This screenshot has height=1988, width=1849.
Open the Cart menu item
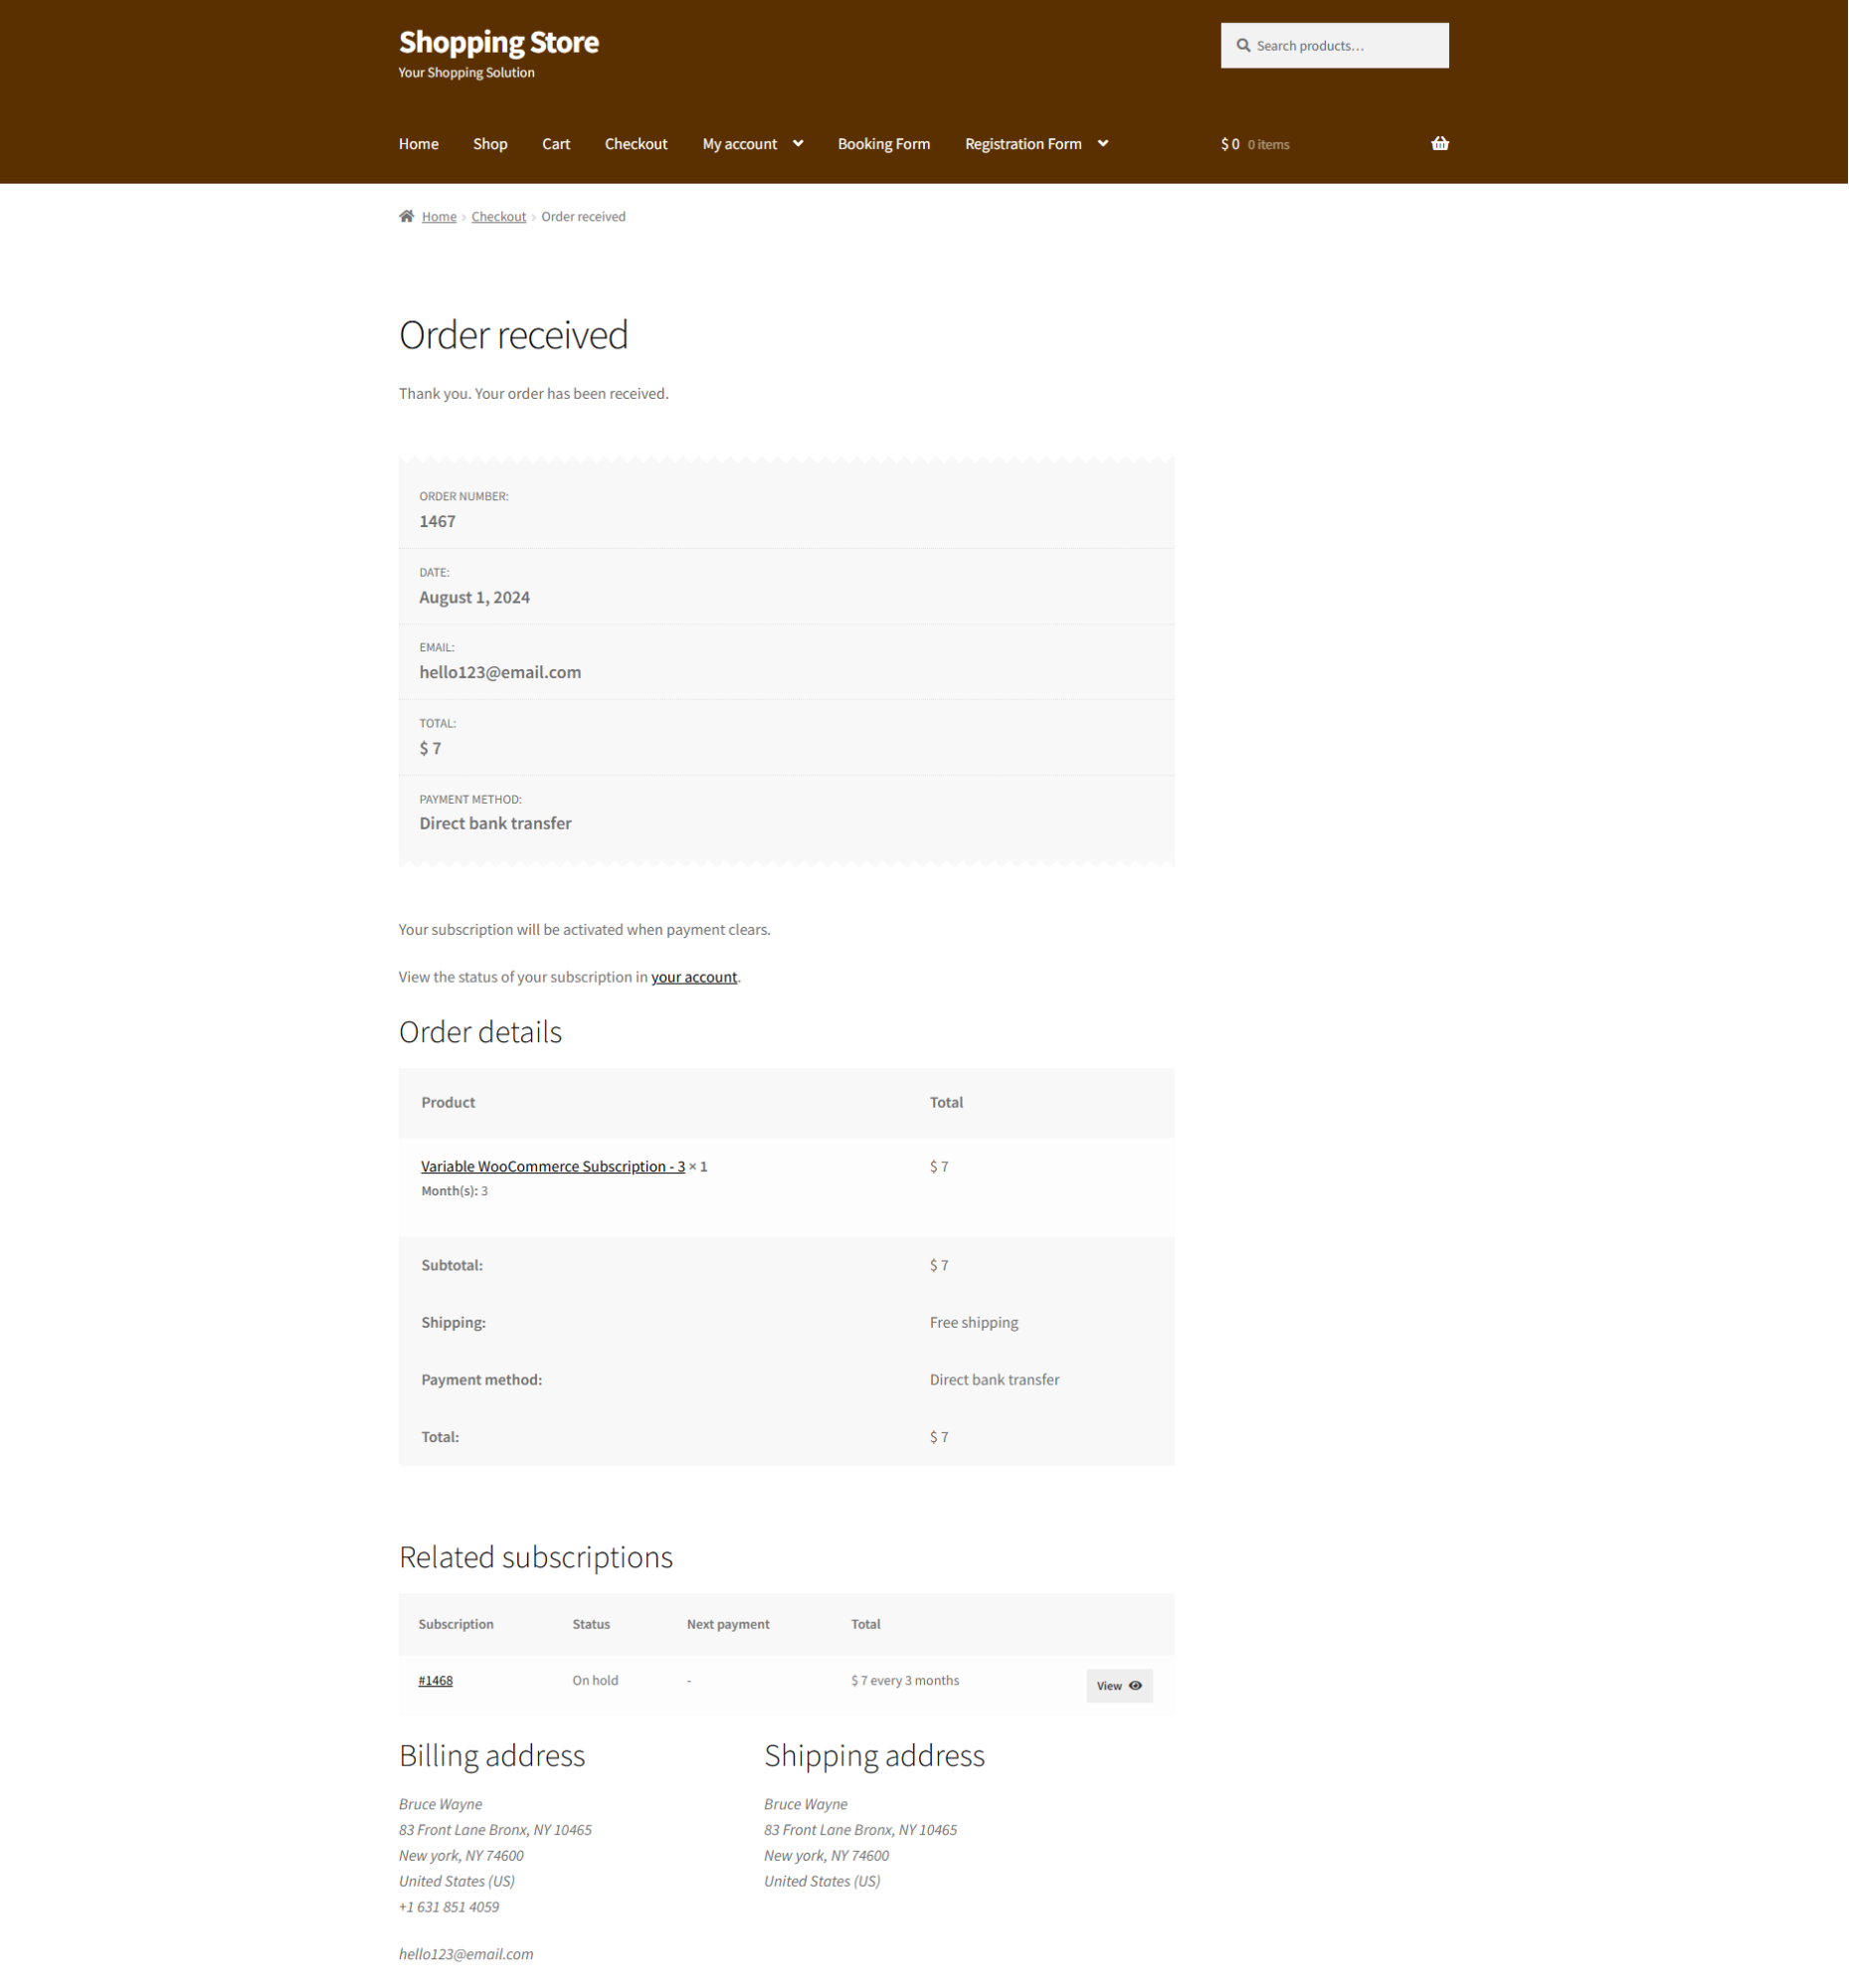(556, 144)
